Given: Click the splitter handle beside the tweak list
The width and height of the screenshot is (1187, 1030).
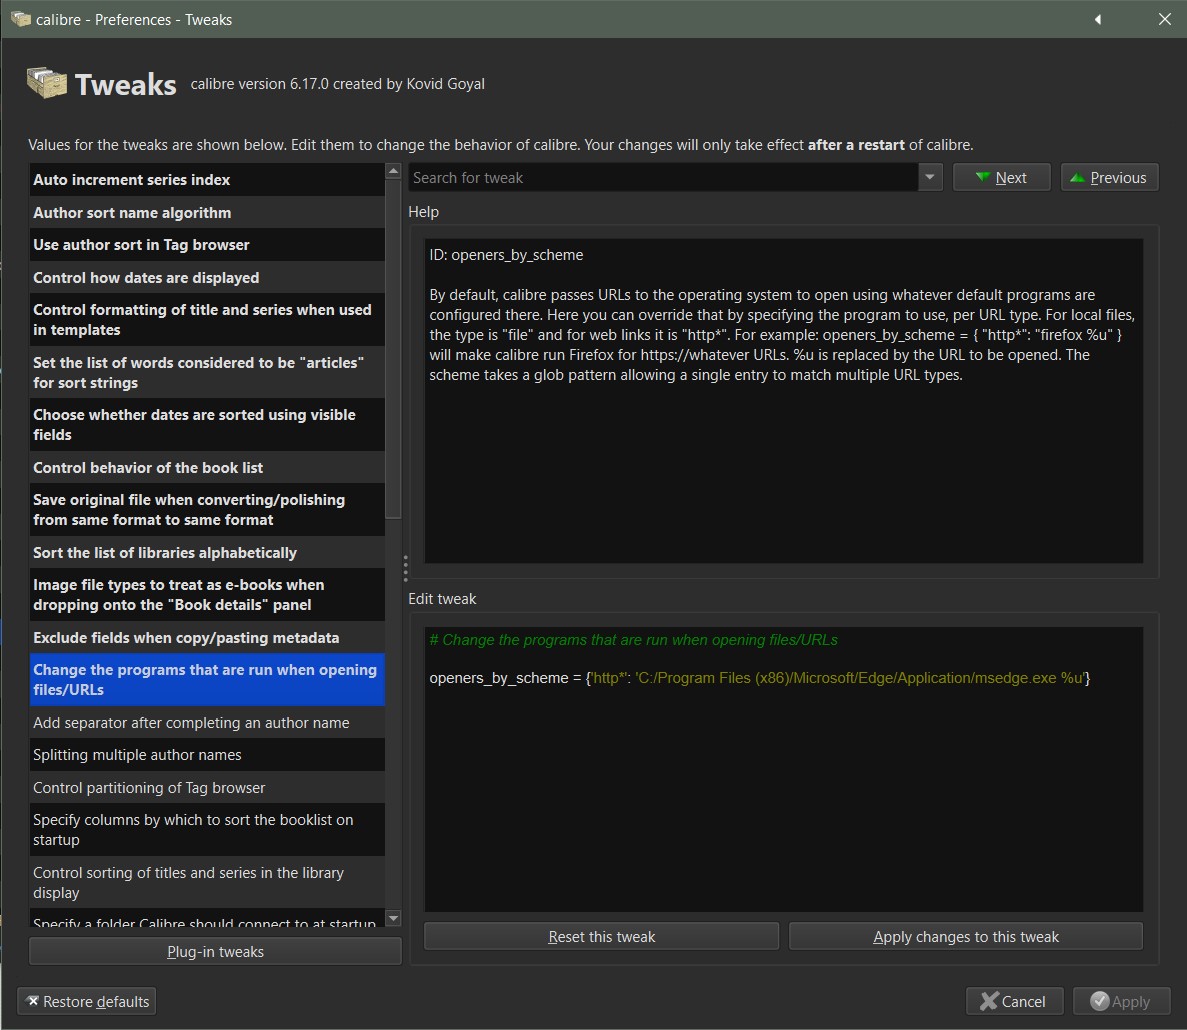Looking at the screenshot, I should coord(405,568).
